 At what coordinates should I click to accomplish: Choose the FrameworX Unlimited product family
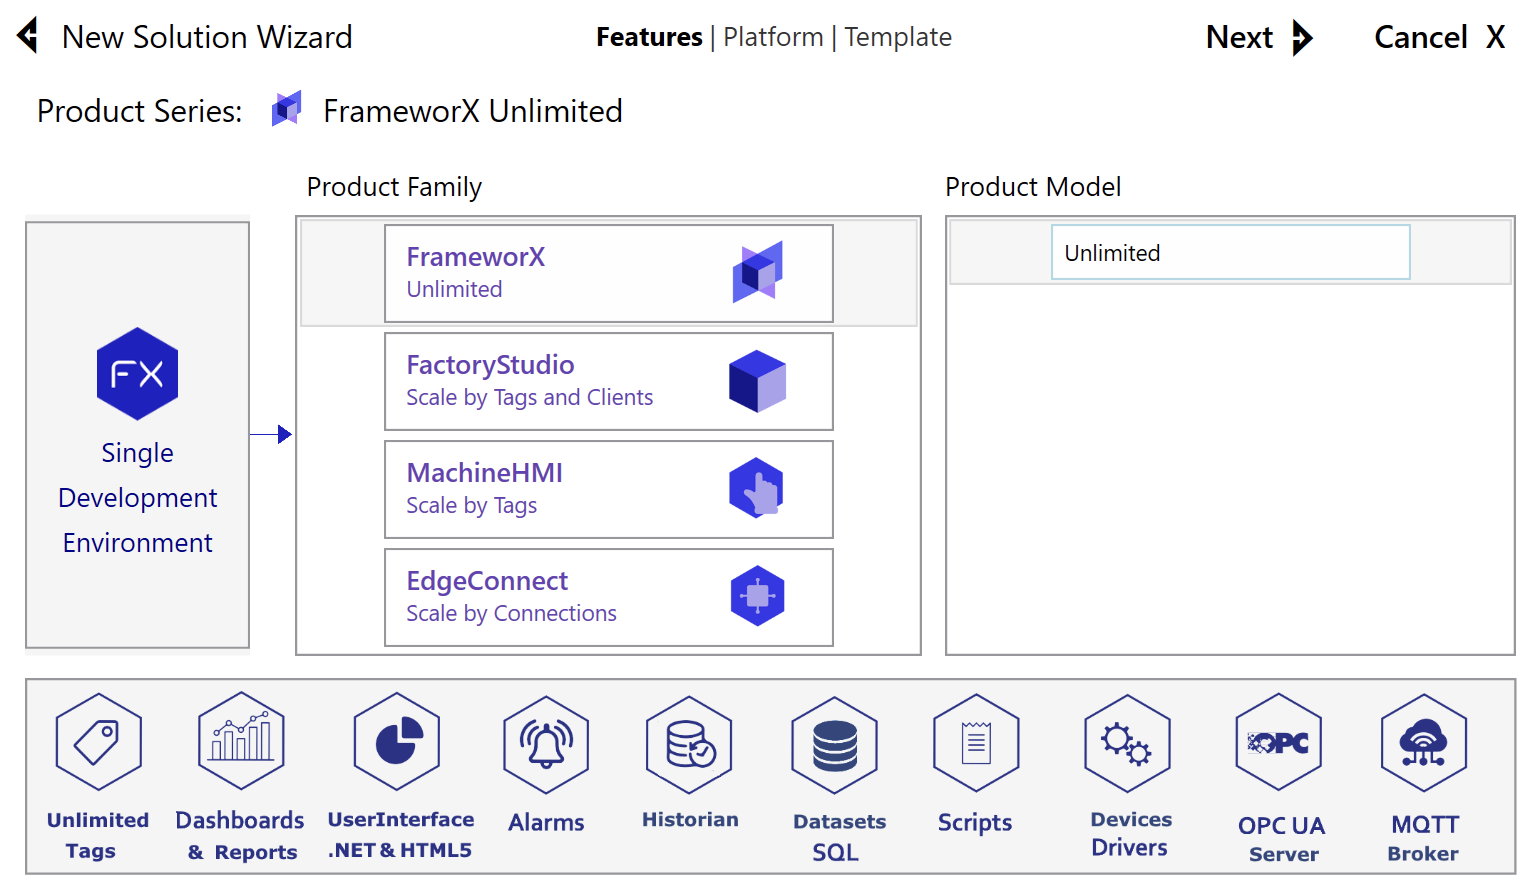(608, 273)
